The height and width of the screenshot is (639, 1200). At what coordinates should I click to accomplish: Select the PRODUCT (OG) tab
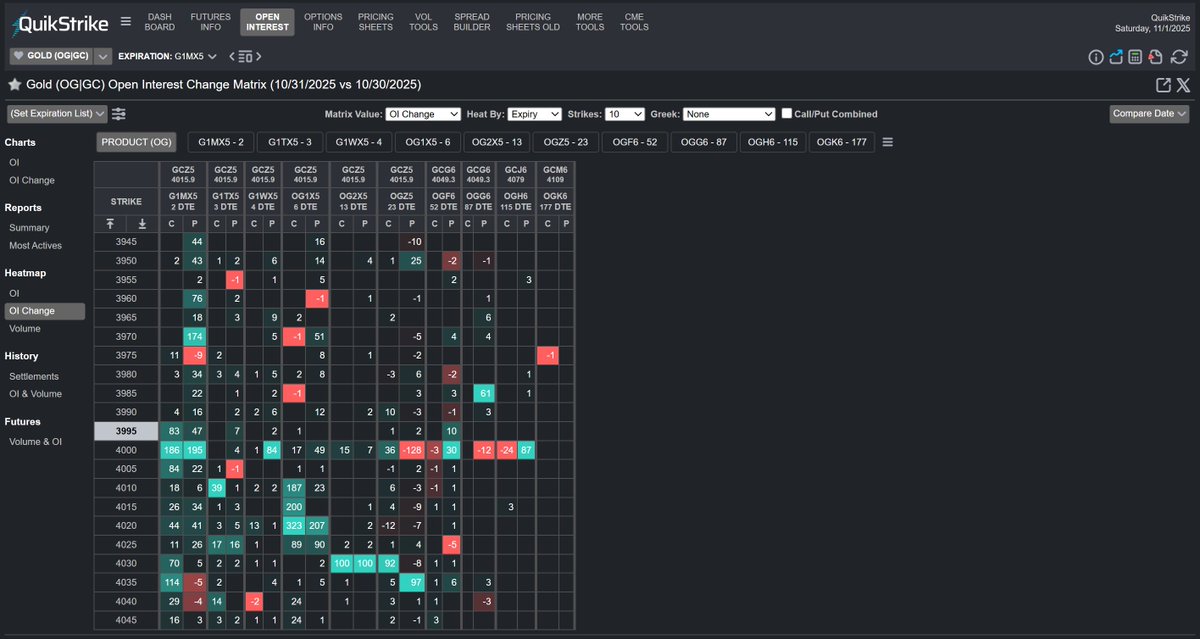click(137, 142)
